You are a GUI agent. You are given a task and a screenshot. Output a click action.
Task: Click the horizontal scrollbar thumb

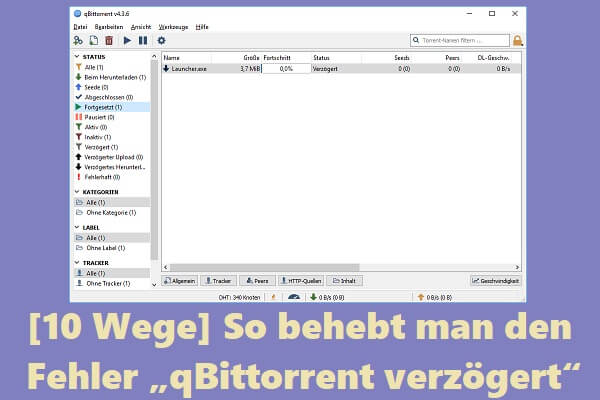(265, 267)
